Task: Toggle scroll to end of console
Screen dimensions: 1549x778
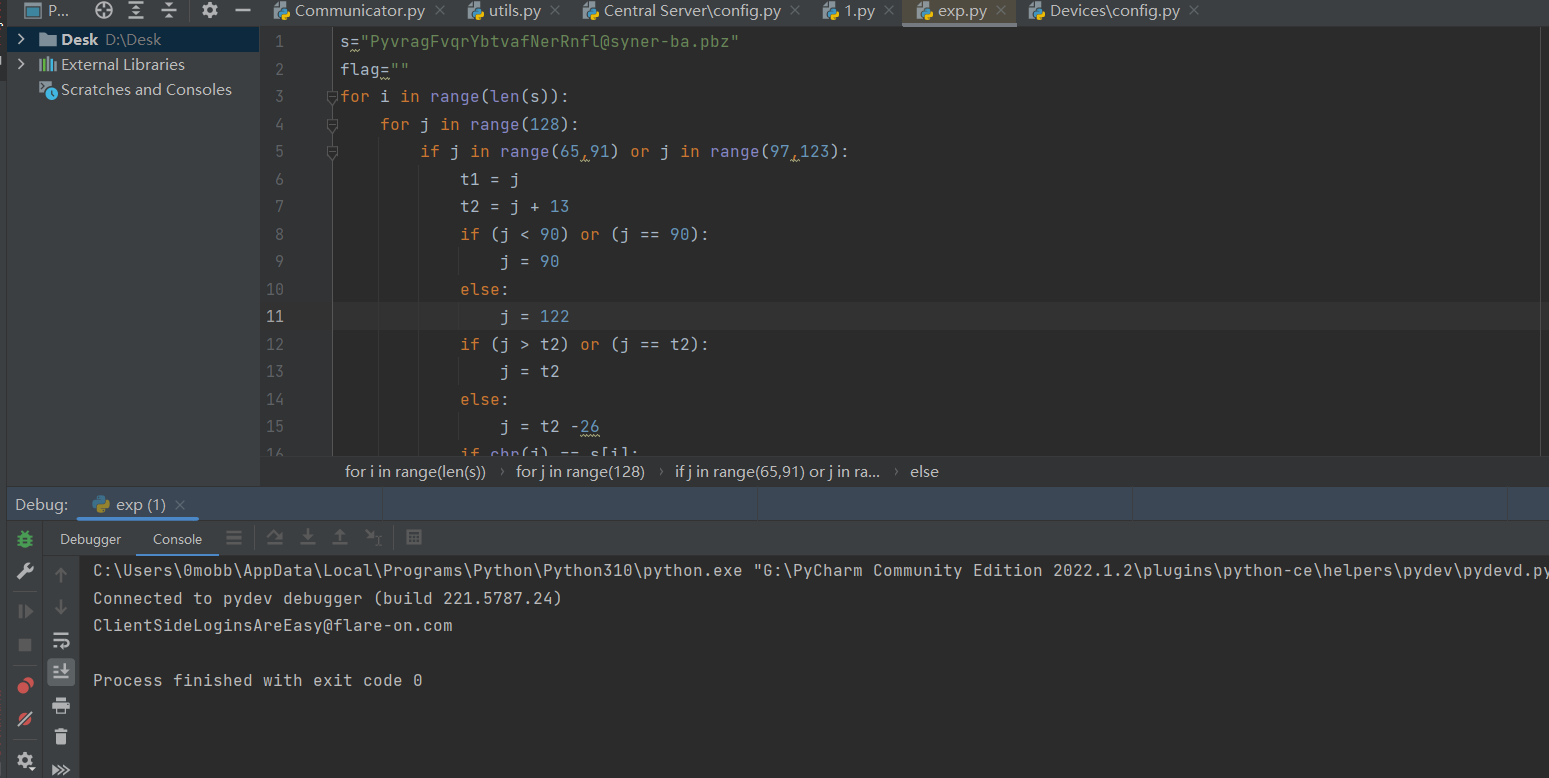Action: 61,671
